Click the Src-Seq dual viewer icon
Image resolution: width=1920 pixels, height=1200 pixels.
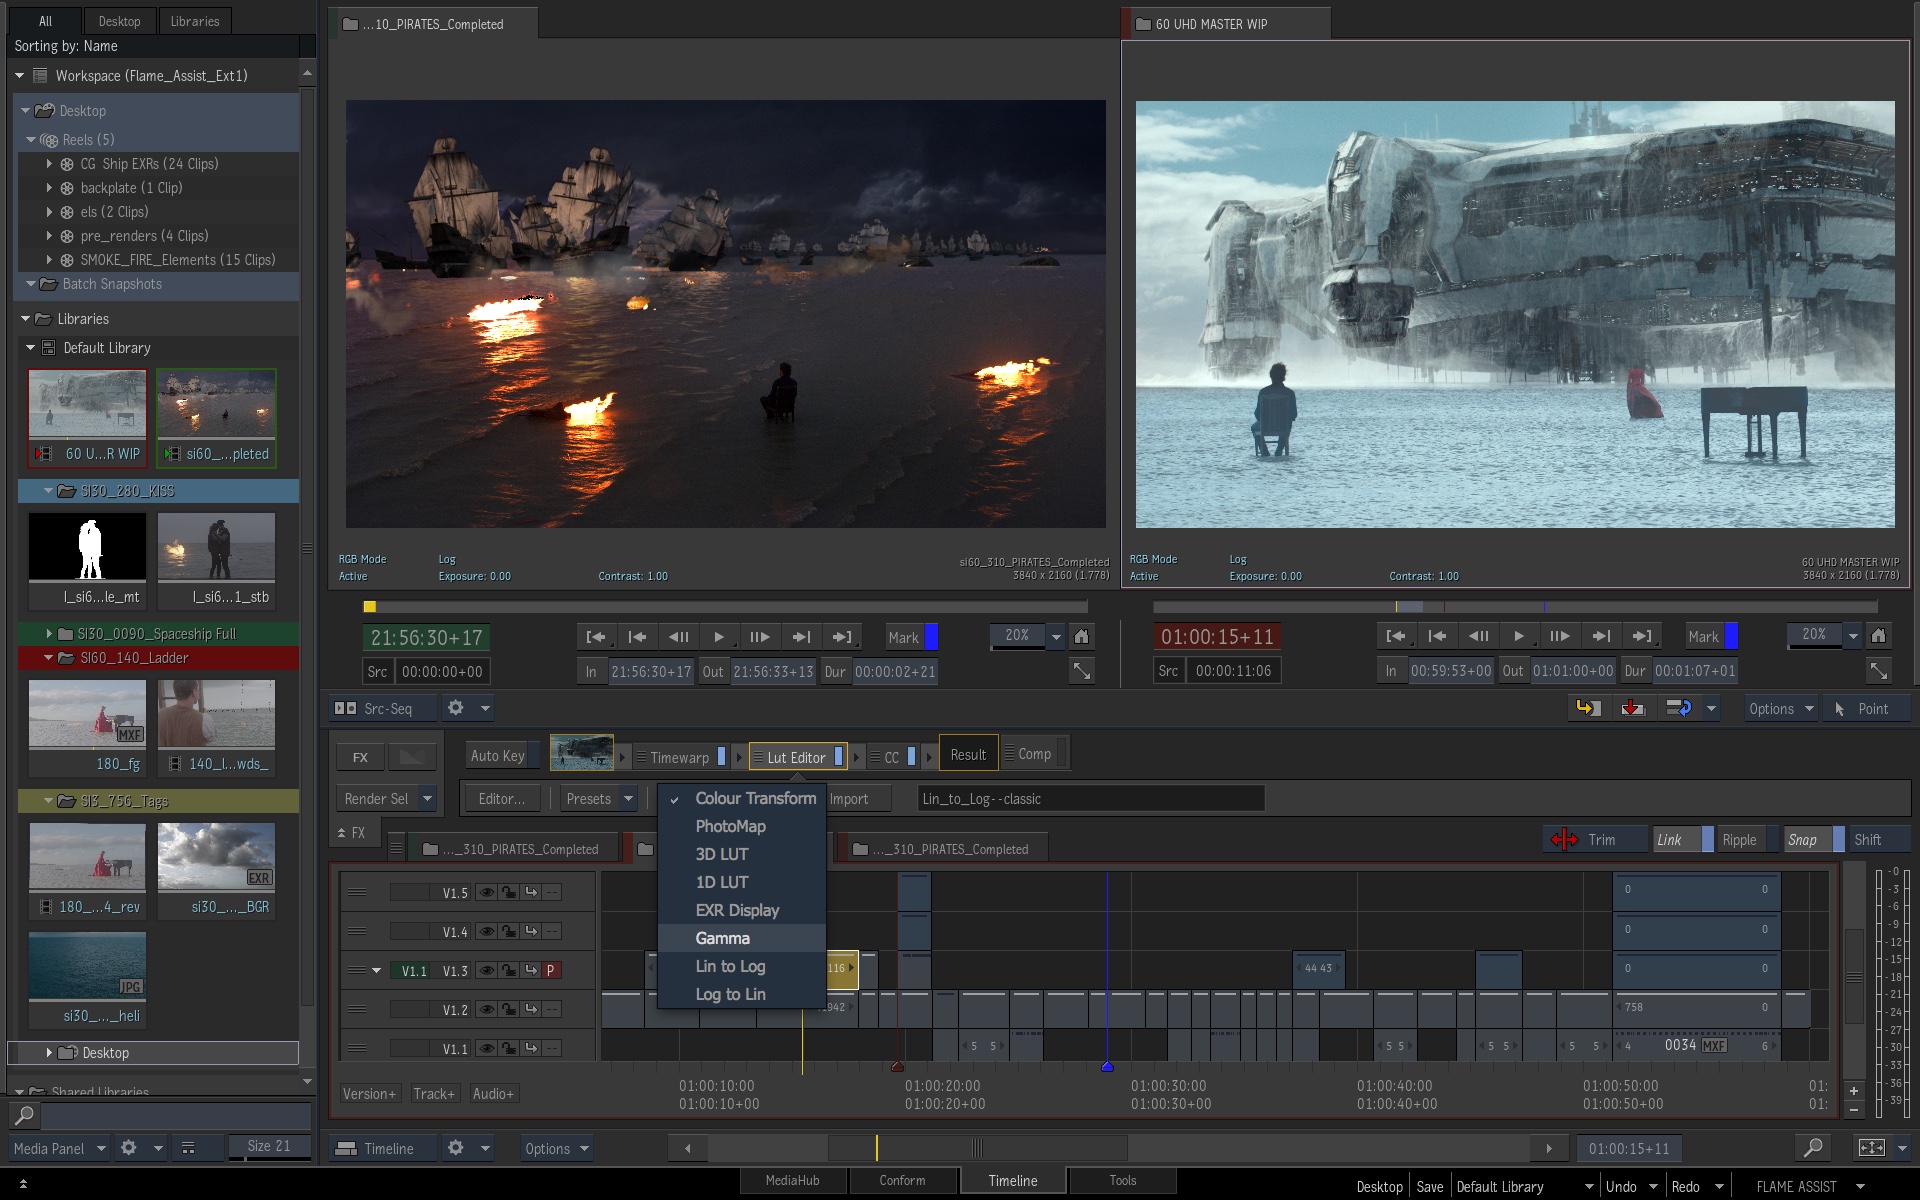pos(345,708)
